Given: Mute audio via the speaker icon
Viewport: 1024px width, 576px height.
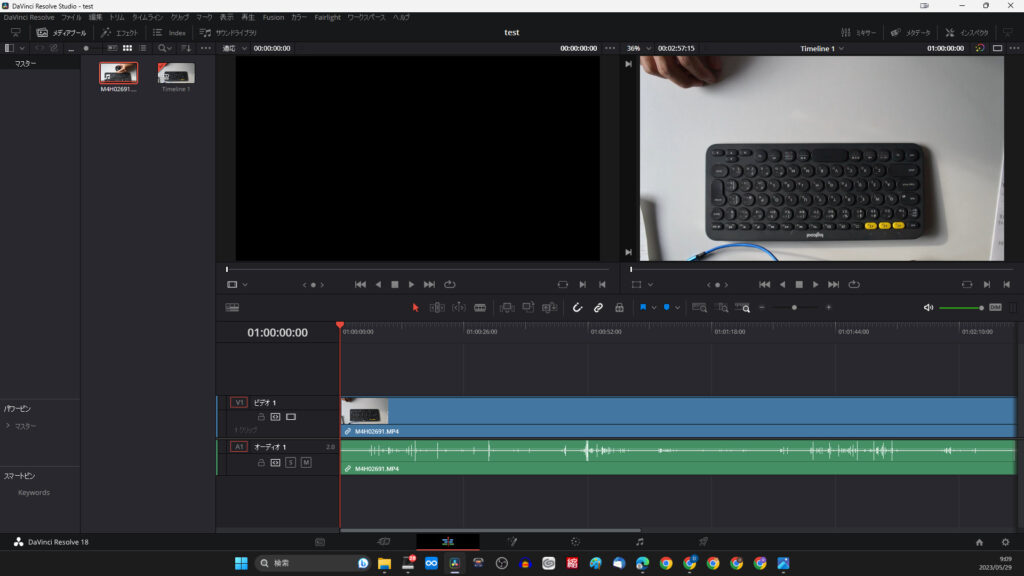Looking at the screenshot, I should click(x=928, y=308).
